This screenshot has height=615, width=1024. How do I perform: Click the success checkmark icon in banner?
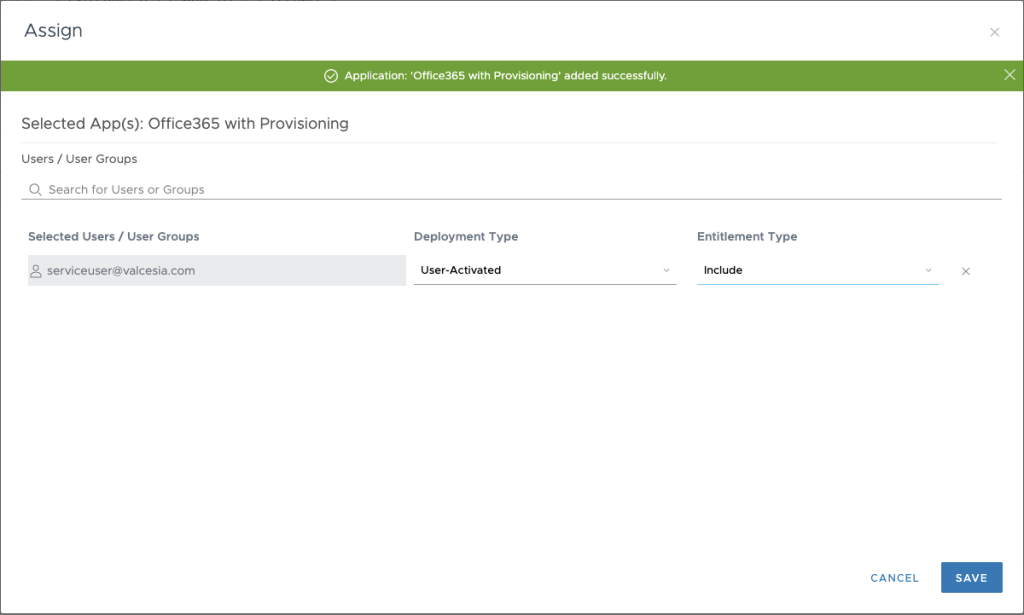(331, 76)
